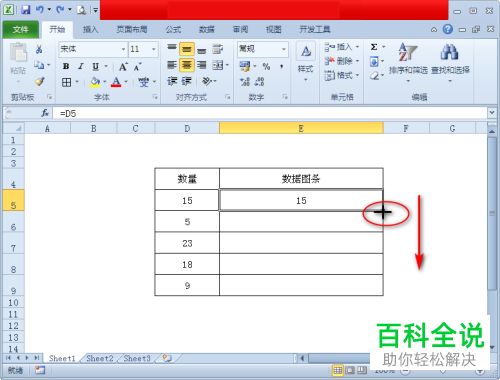Toggle middle vertical alignment
Viewport: 500px width, 380px height.
(187, 49)
